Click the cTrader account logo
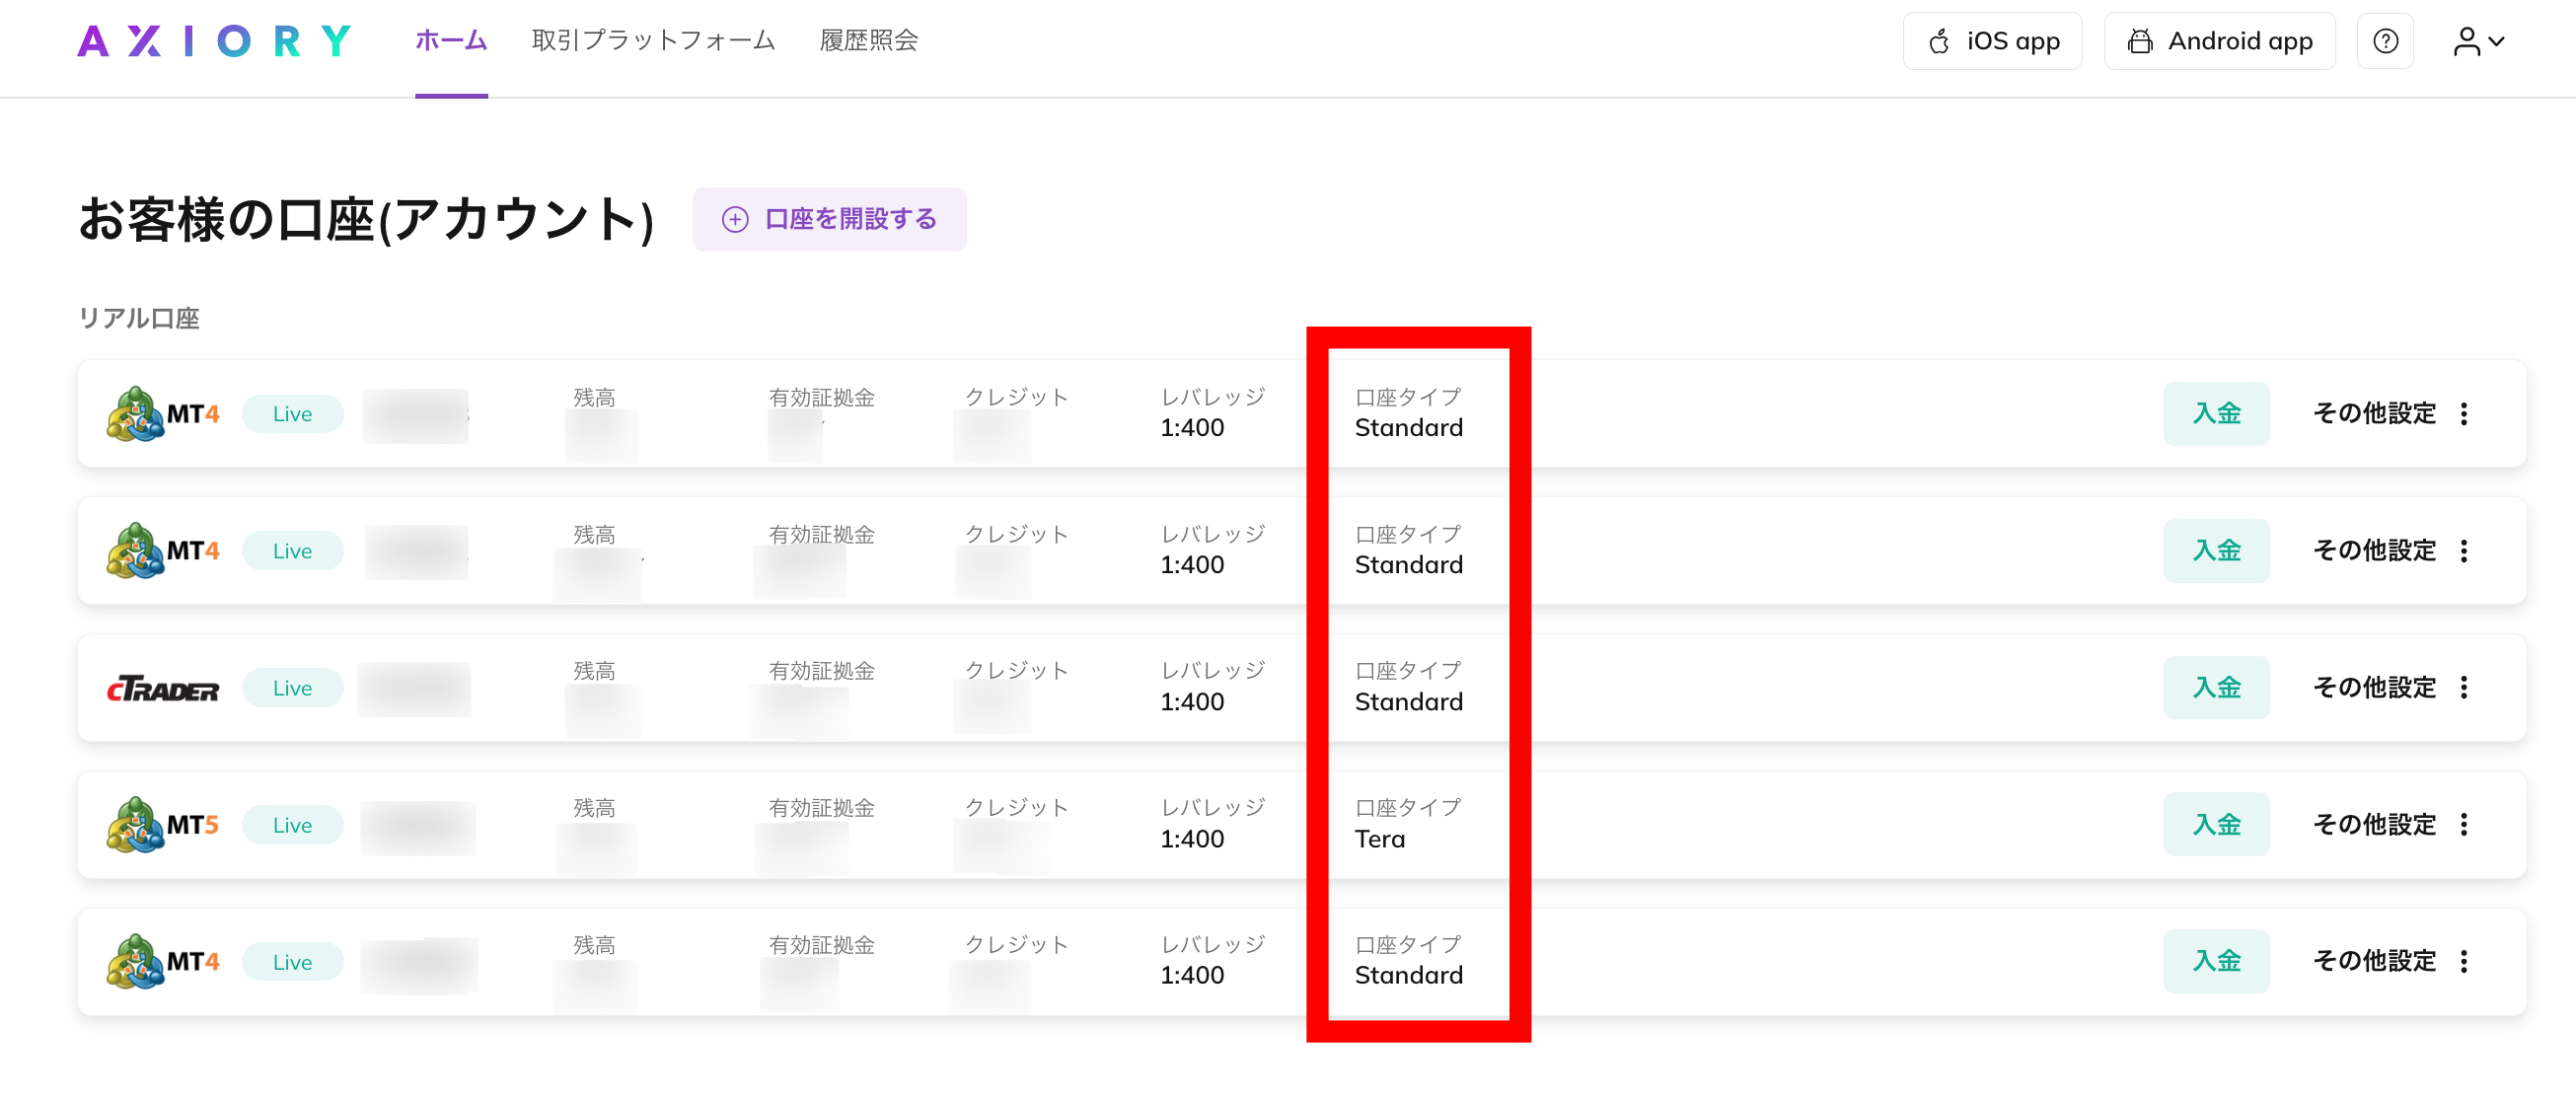 coord(163,689)
